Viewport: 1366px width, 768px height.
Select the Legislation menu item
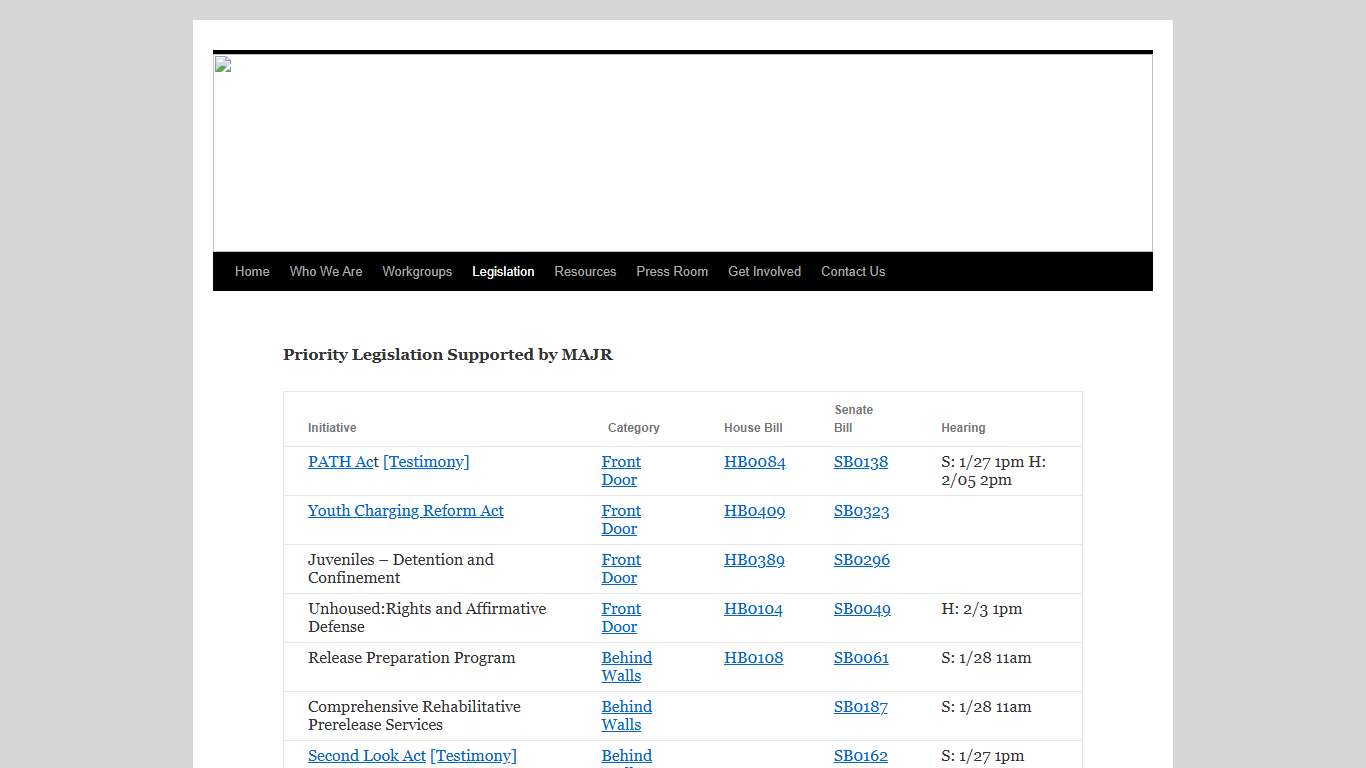503,271
